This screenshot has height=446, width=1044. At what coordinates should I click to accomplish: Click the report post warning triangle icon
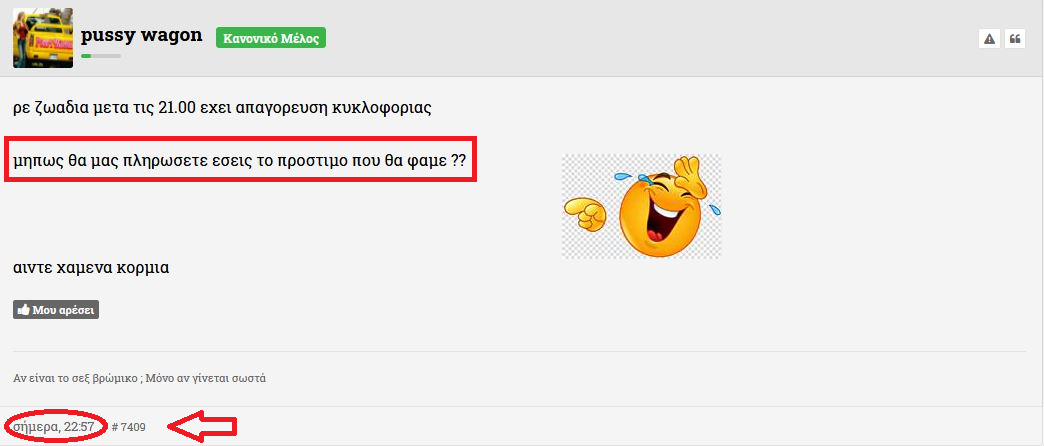(989, 39)
